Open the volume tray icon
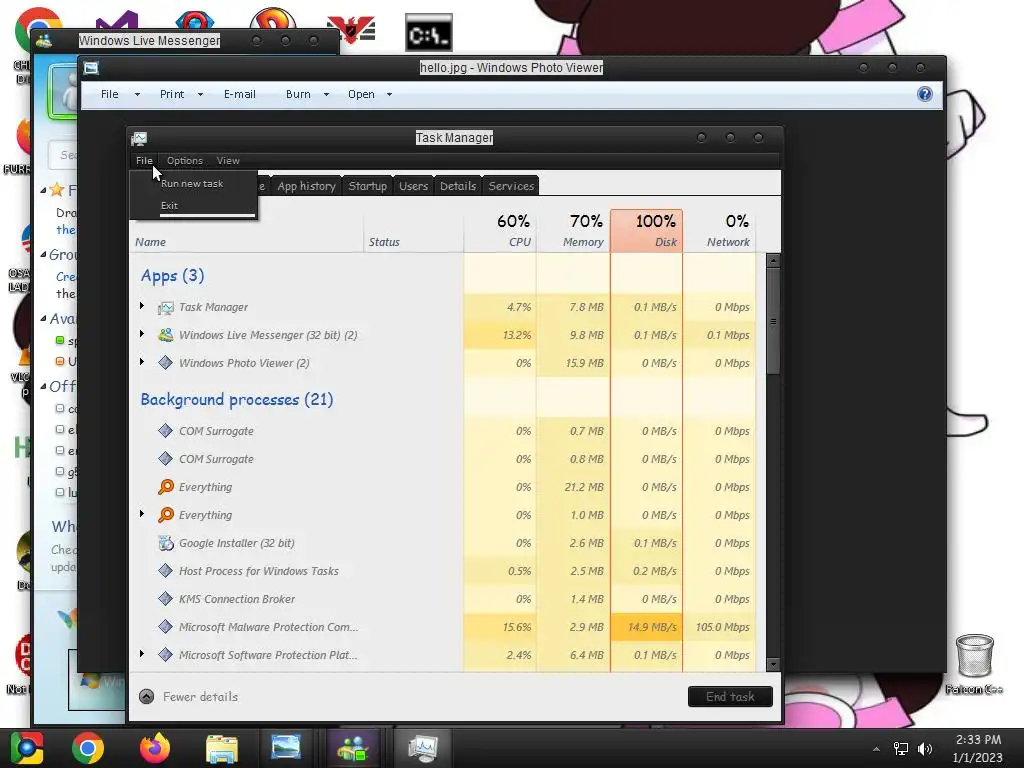 tap(925, 748)
